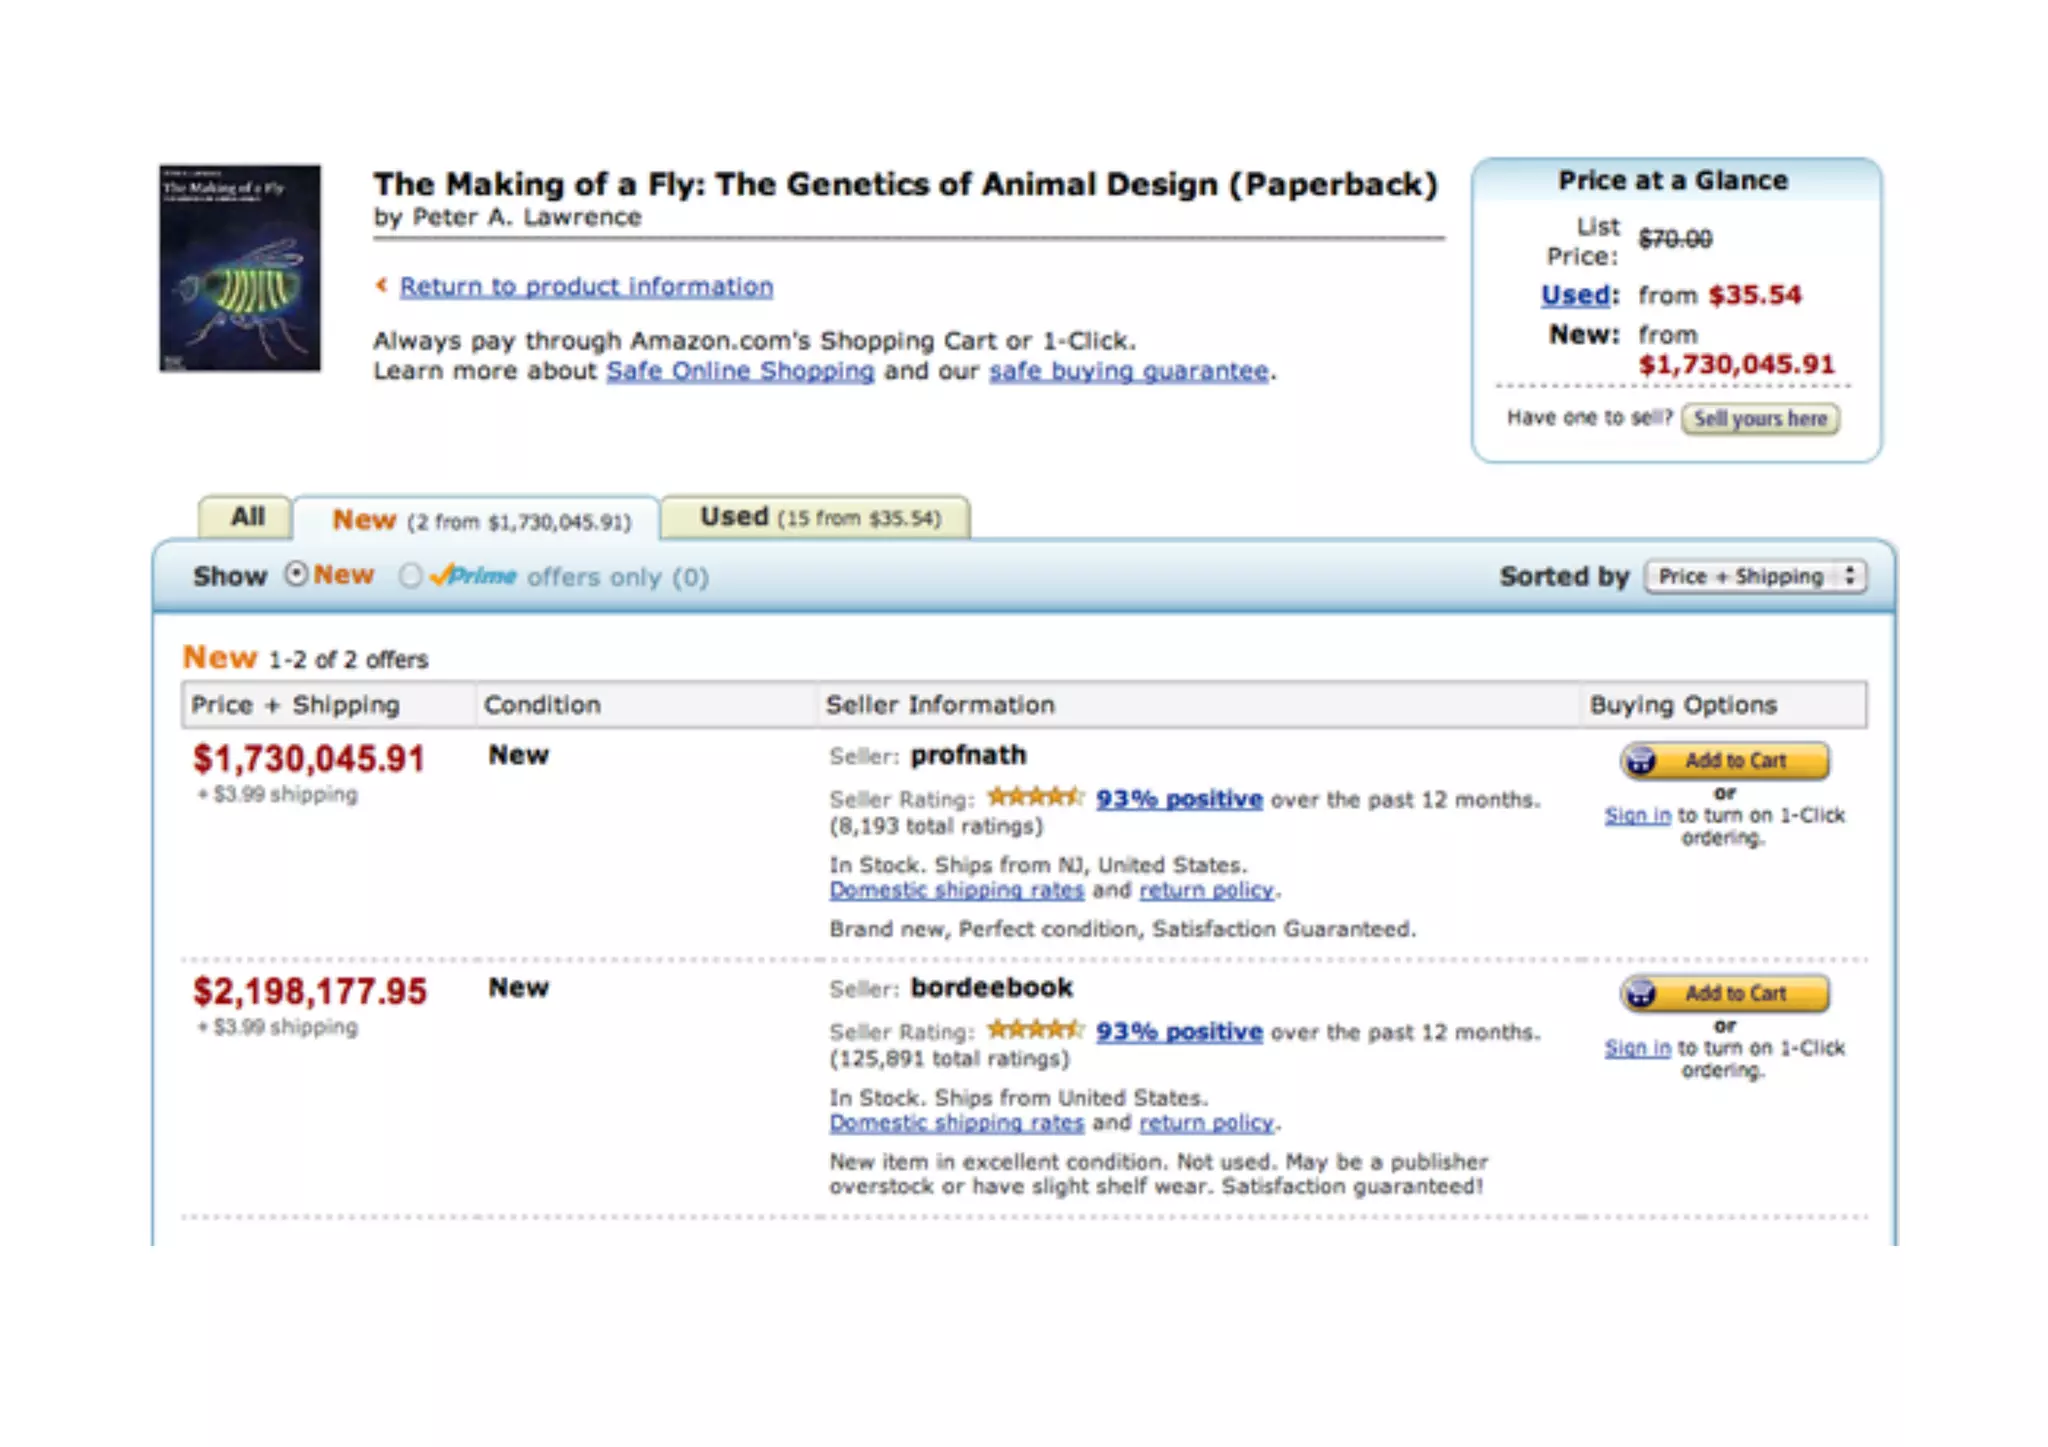Click Sign in under bordeebook's Add to Cart
Viewport: 2048px width, 1447px height.
1637,1048
